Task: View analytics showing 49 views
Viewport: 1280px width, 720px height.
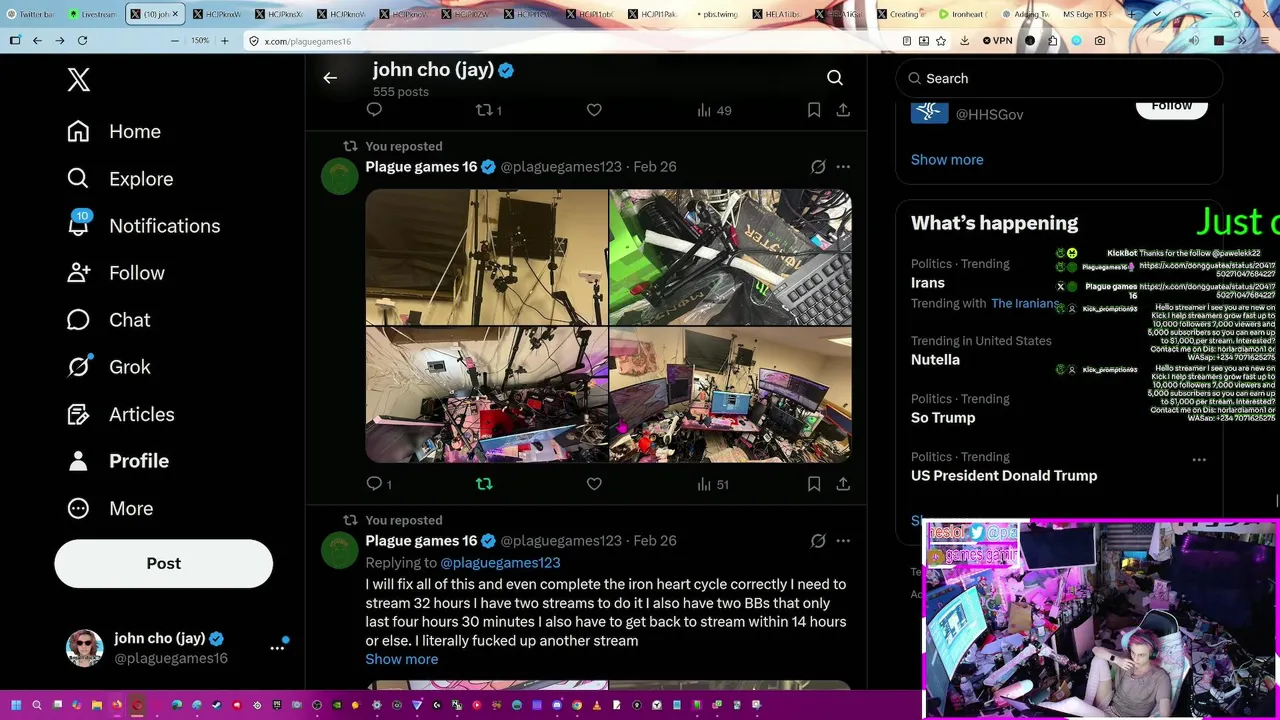Action: 714,110
